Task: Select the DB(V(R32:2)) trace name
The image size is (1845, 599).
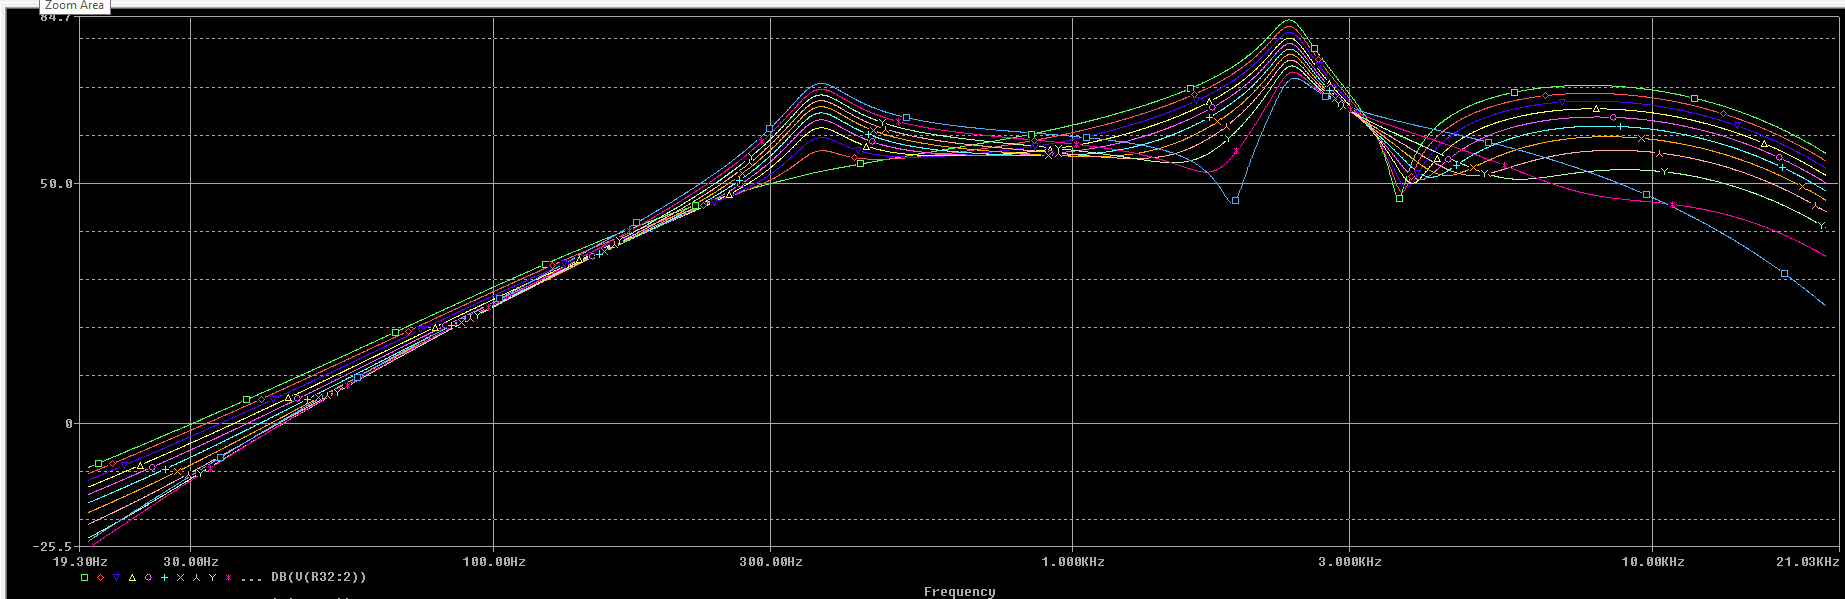Action: click(318, 577)
